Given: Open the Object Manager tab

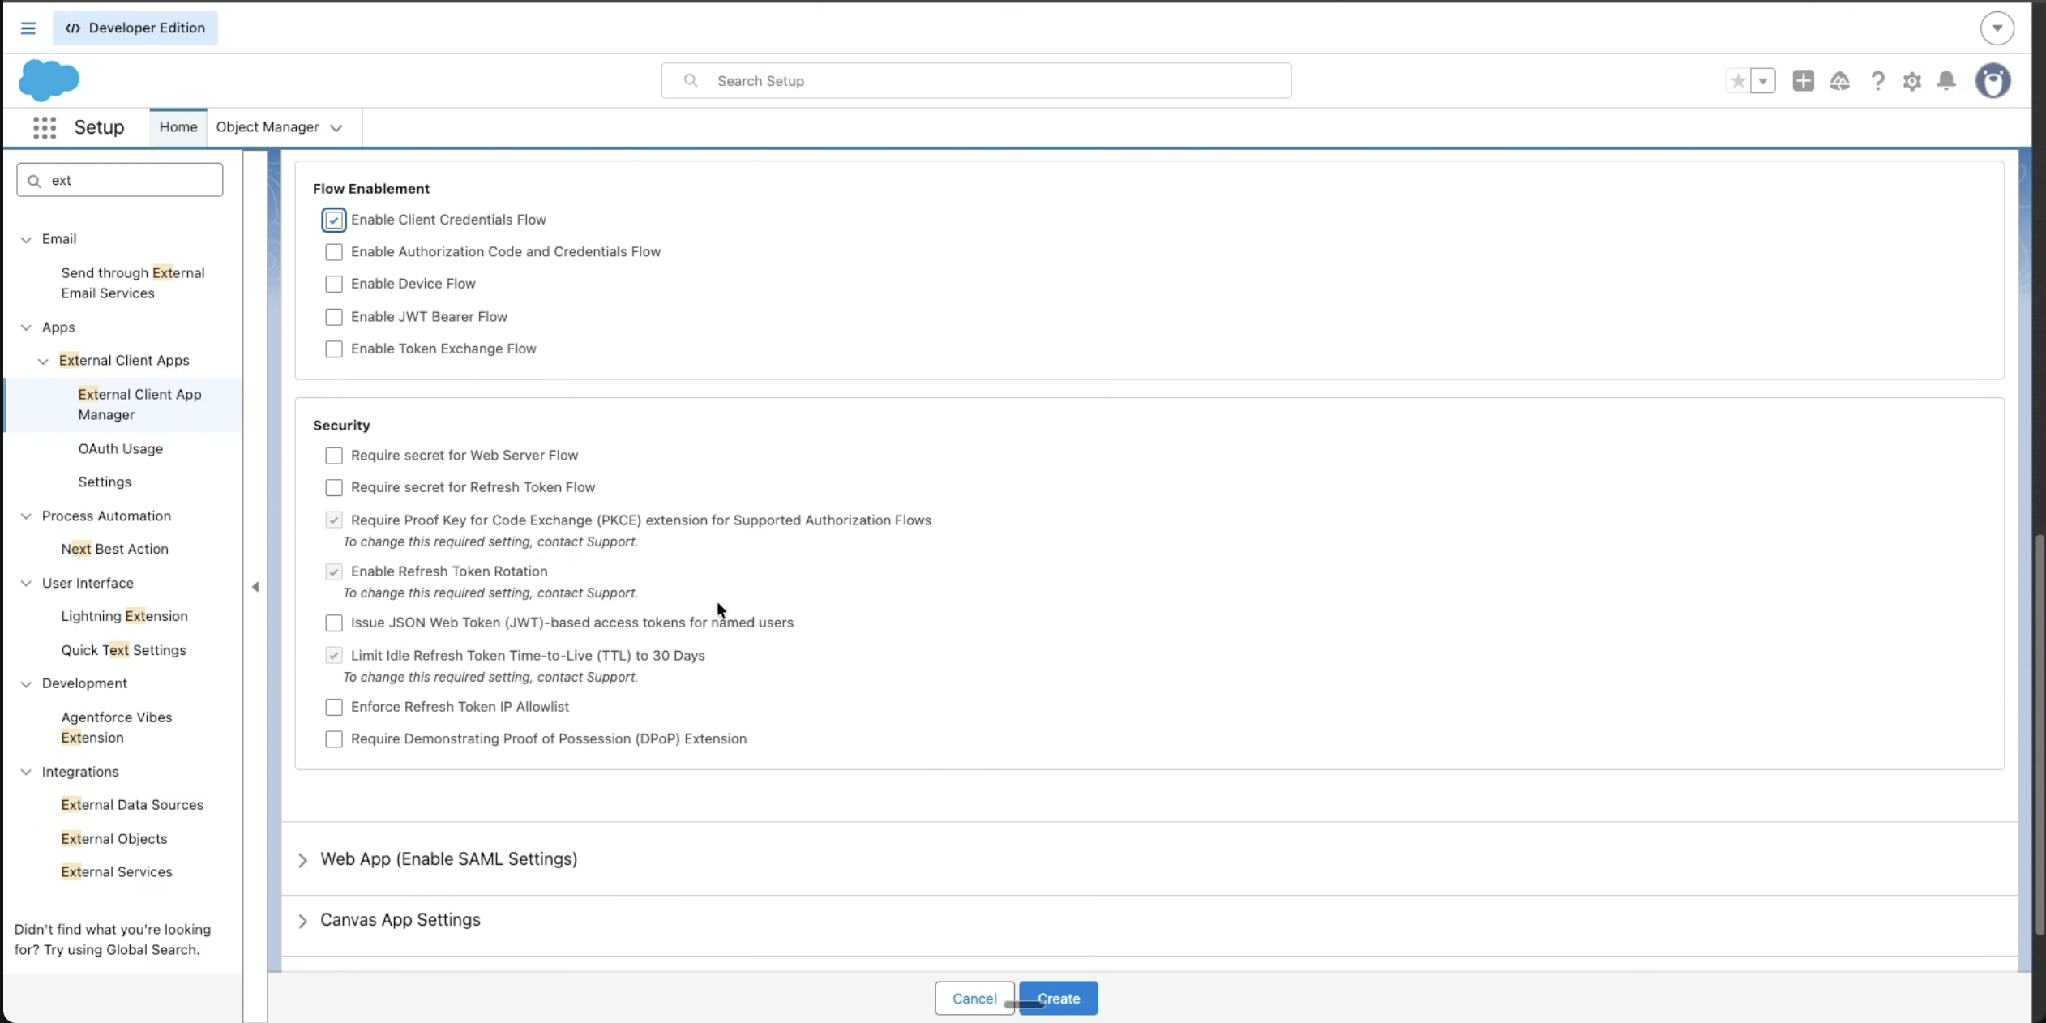Looking at the screenshot, I should (267, 127).
